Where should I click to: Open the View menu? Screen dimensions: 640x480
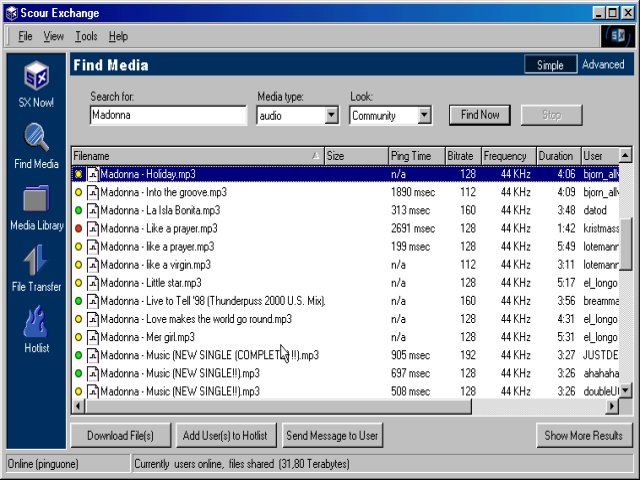53,36
